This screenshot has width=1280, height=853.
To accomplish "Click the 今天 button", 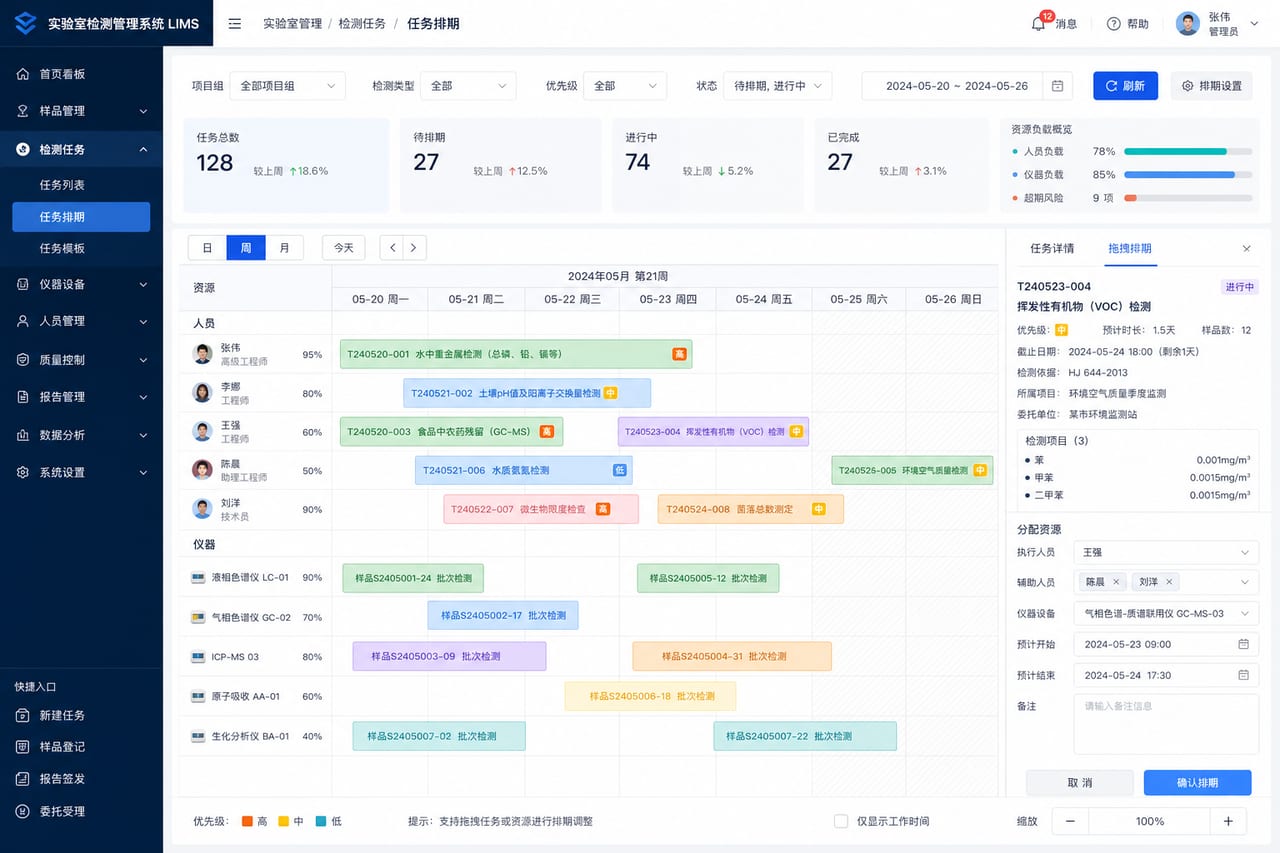I will point(344,247).
